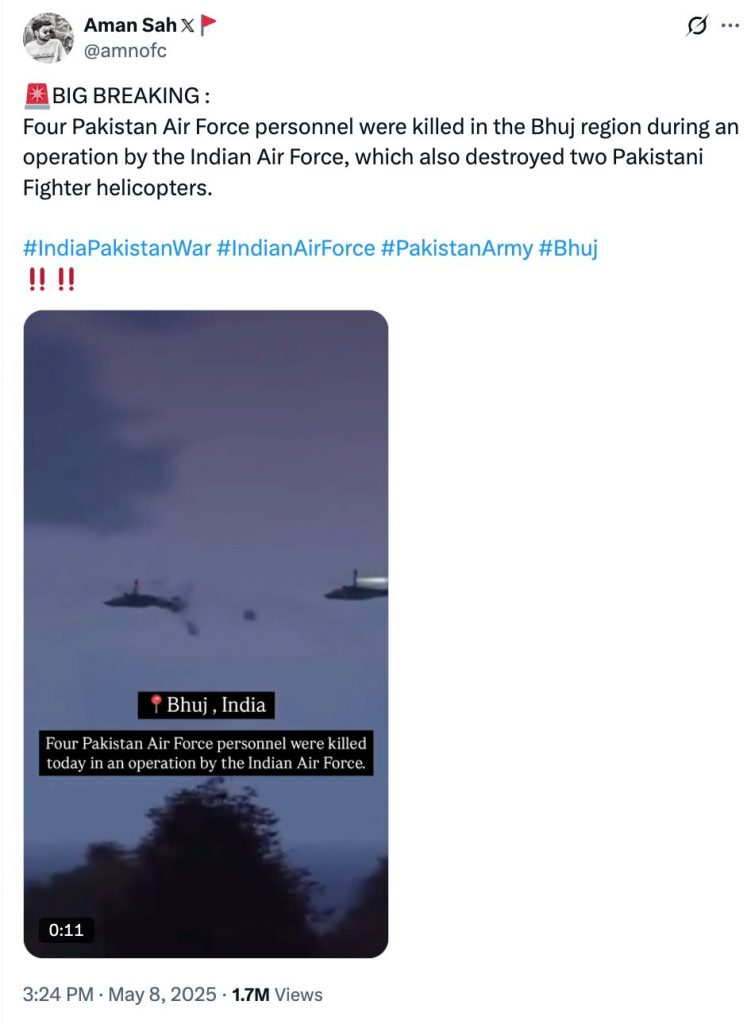The width and height of the screenshot is (751, 1024).
Task: Click the 0:11 video duration badge
Action: (x=66, y=929)
